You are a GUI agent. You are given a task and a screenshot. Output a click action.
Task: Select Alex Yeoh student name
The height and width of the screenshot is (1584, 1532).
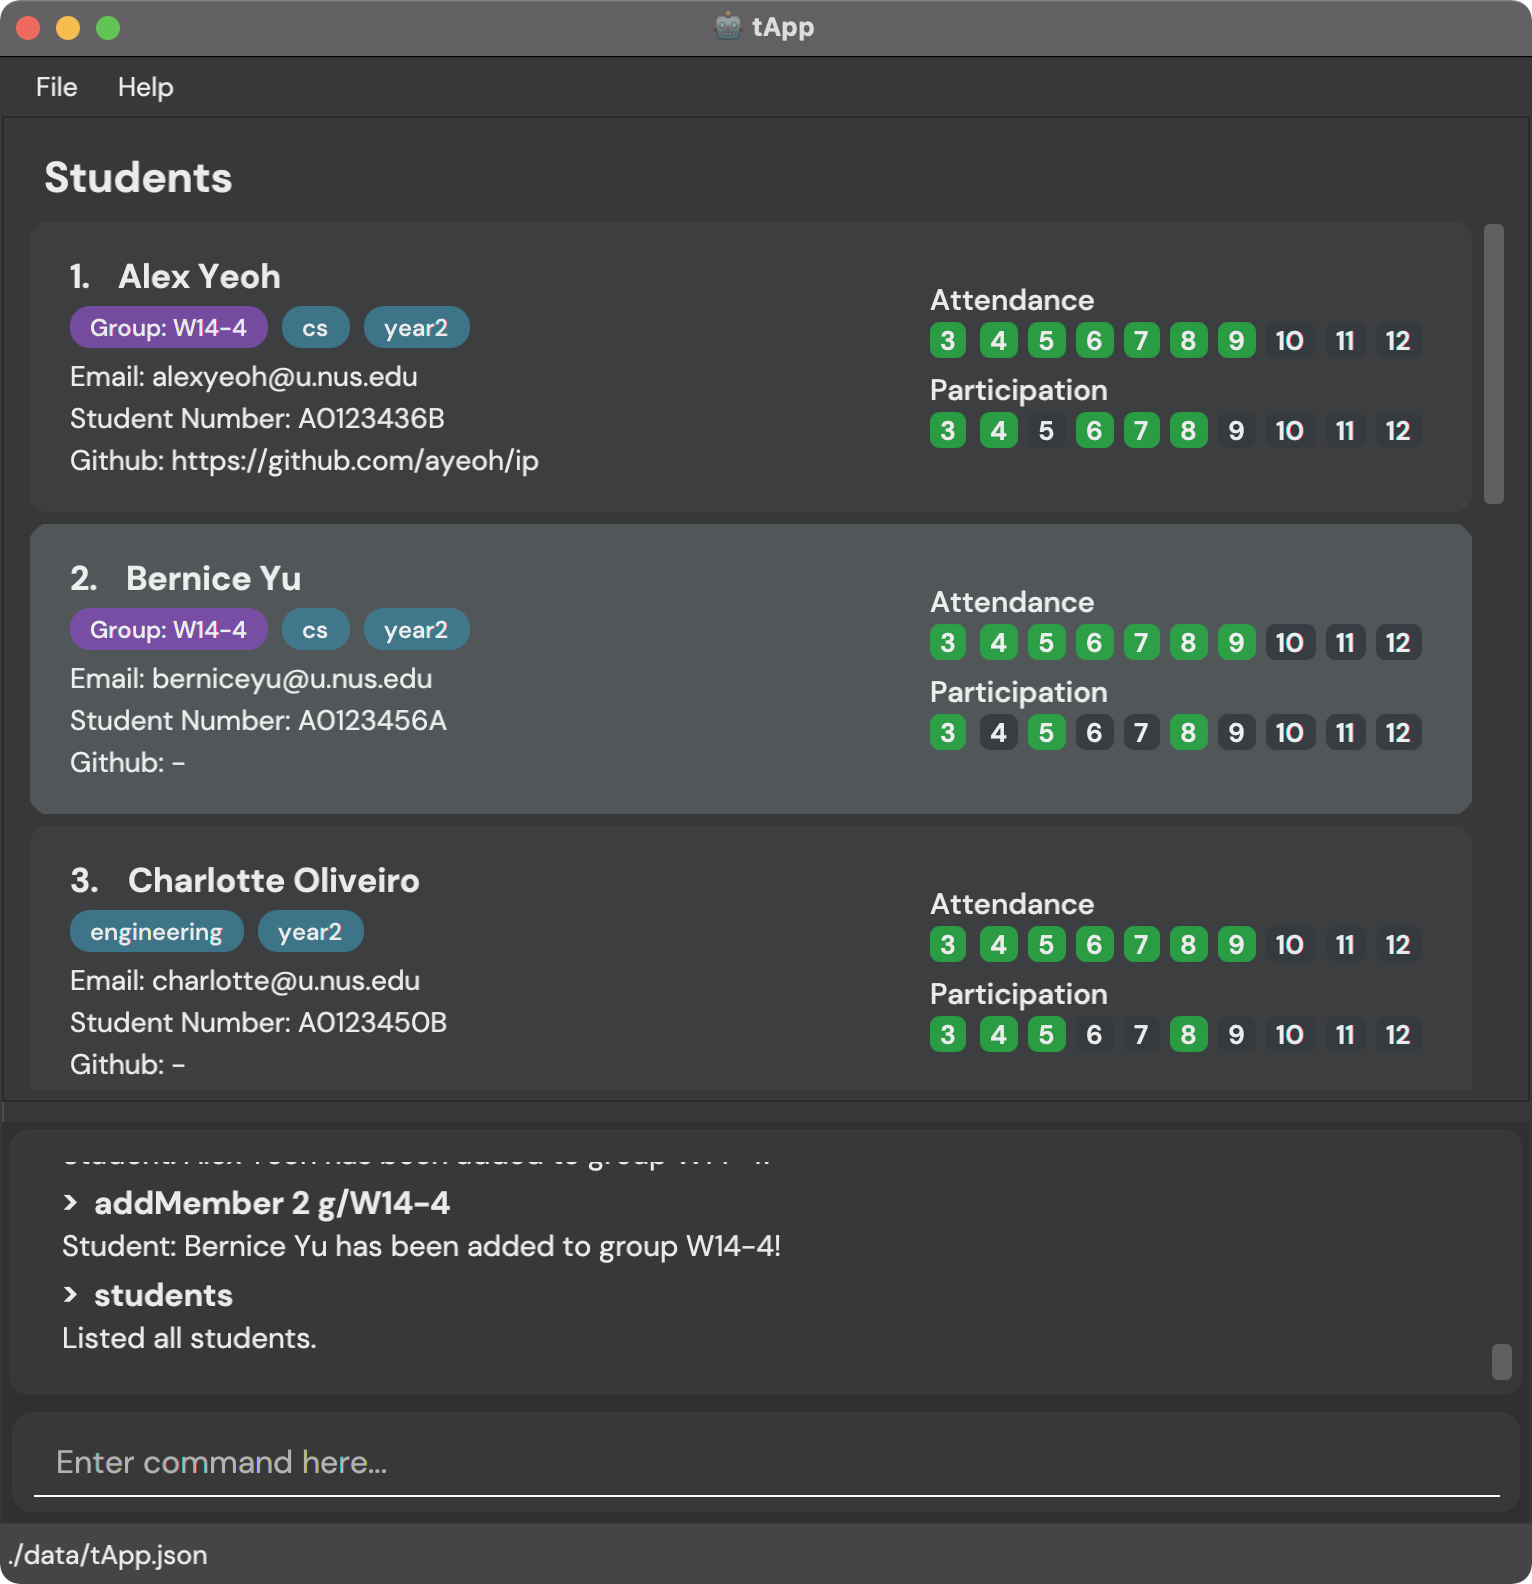[x=199, y=276]
